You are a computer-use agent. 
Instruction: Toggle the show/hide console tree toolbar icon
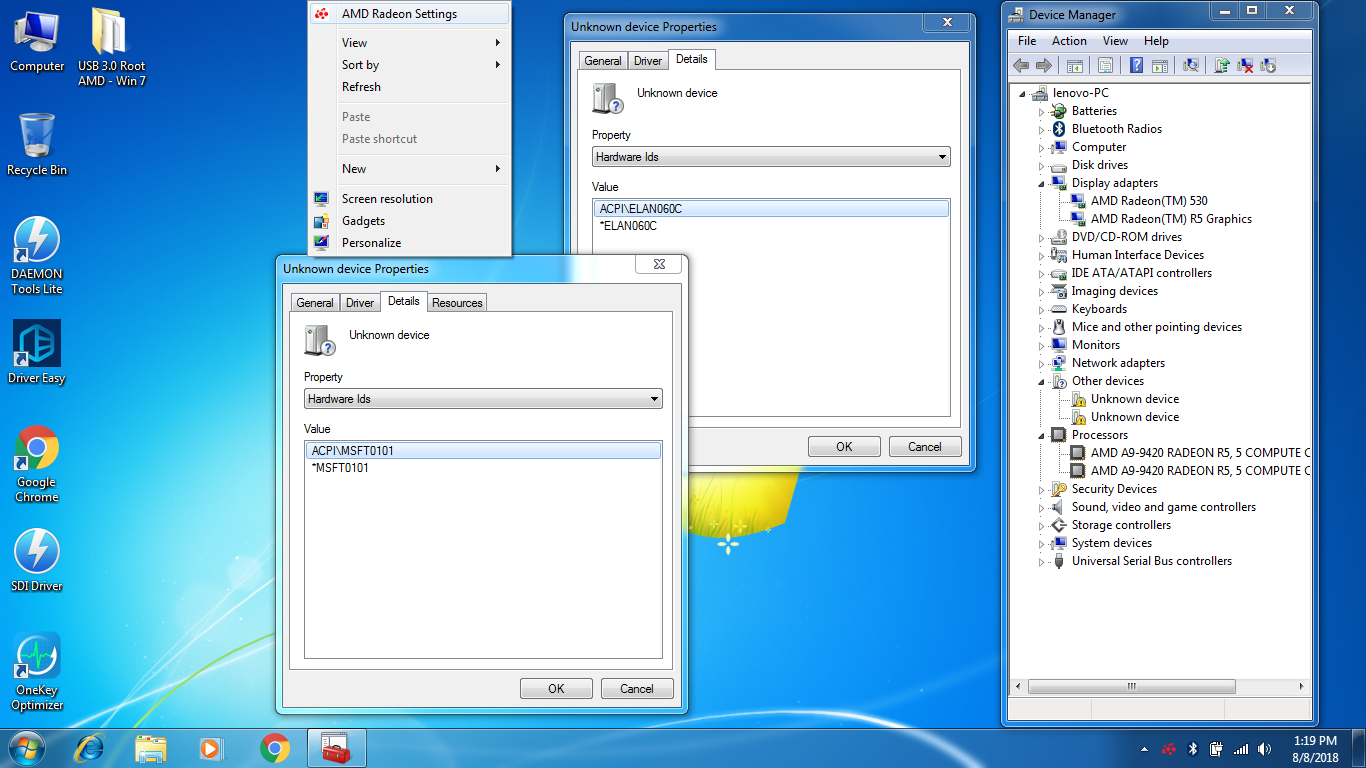(1075, 65)
